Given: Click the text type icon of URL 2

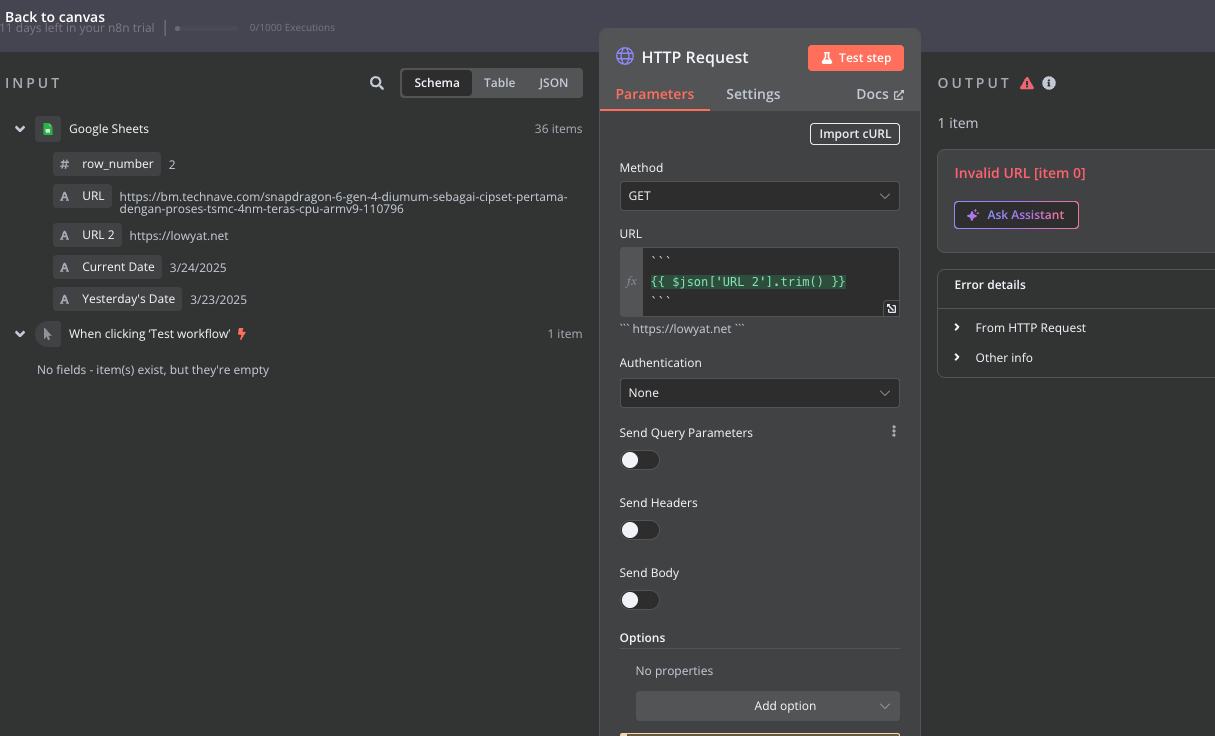Looking at the screenshot, I should tap(65, 236).
